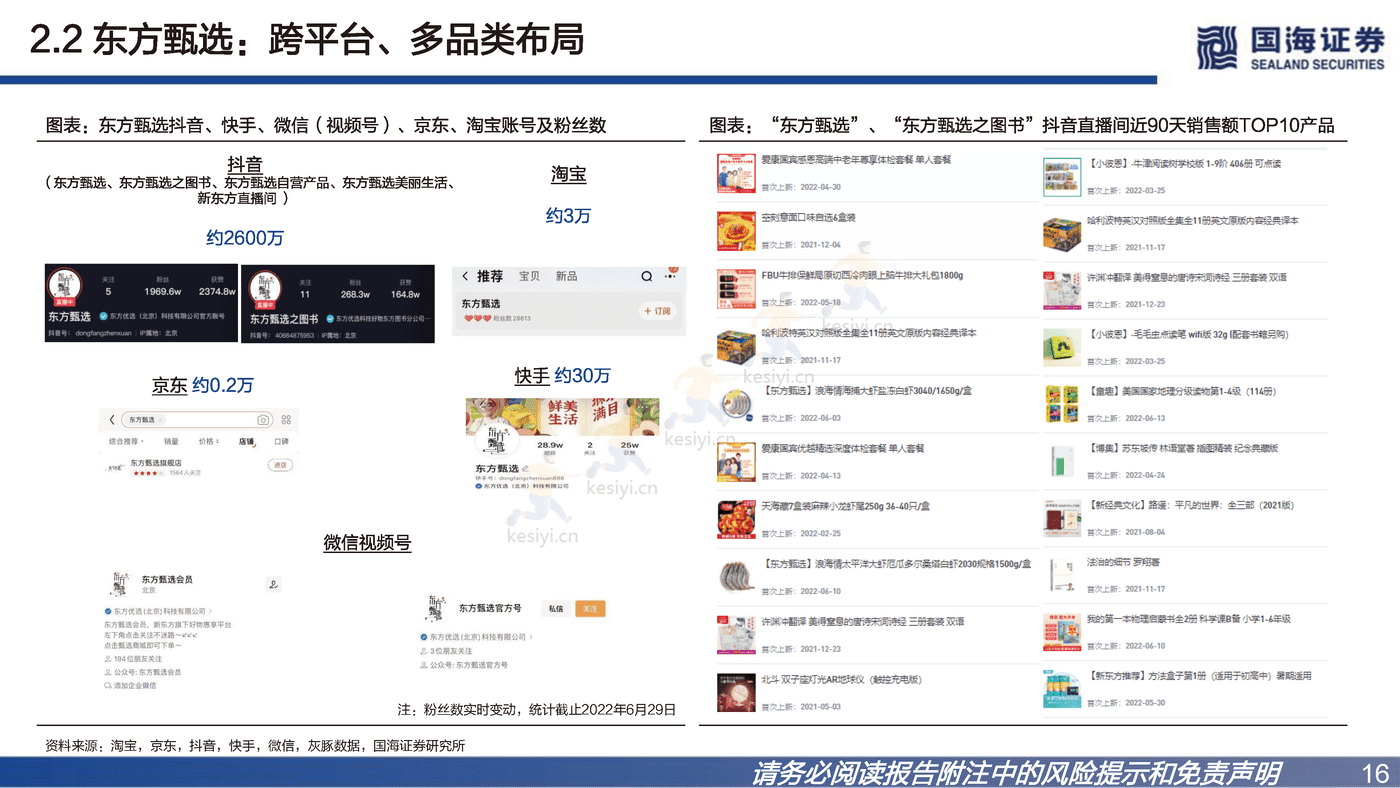The height and width of the screenshot is (788, 1400).
Task: Click the 淘宝 约3万 heading
Action: coord(568,194)
